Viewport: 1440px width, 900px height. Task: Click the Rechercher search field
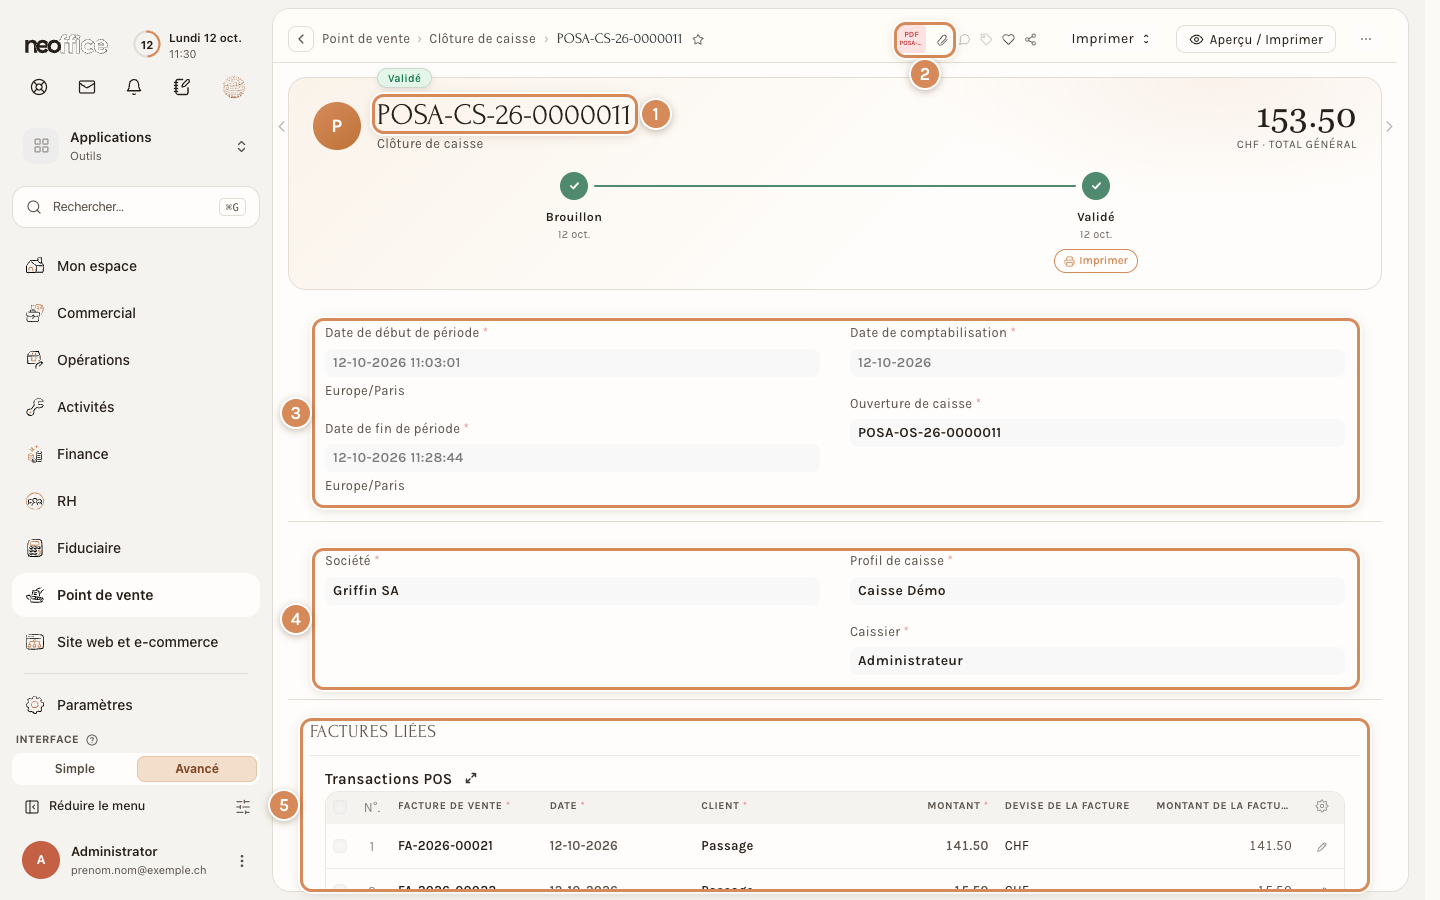point(136,207)
